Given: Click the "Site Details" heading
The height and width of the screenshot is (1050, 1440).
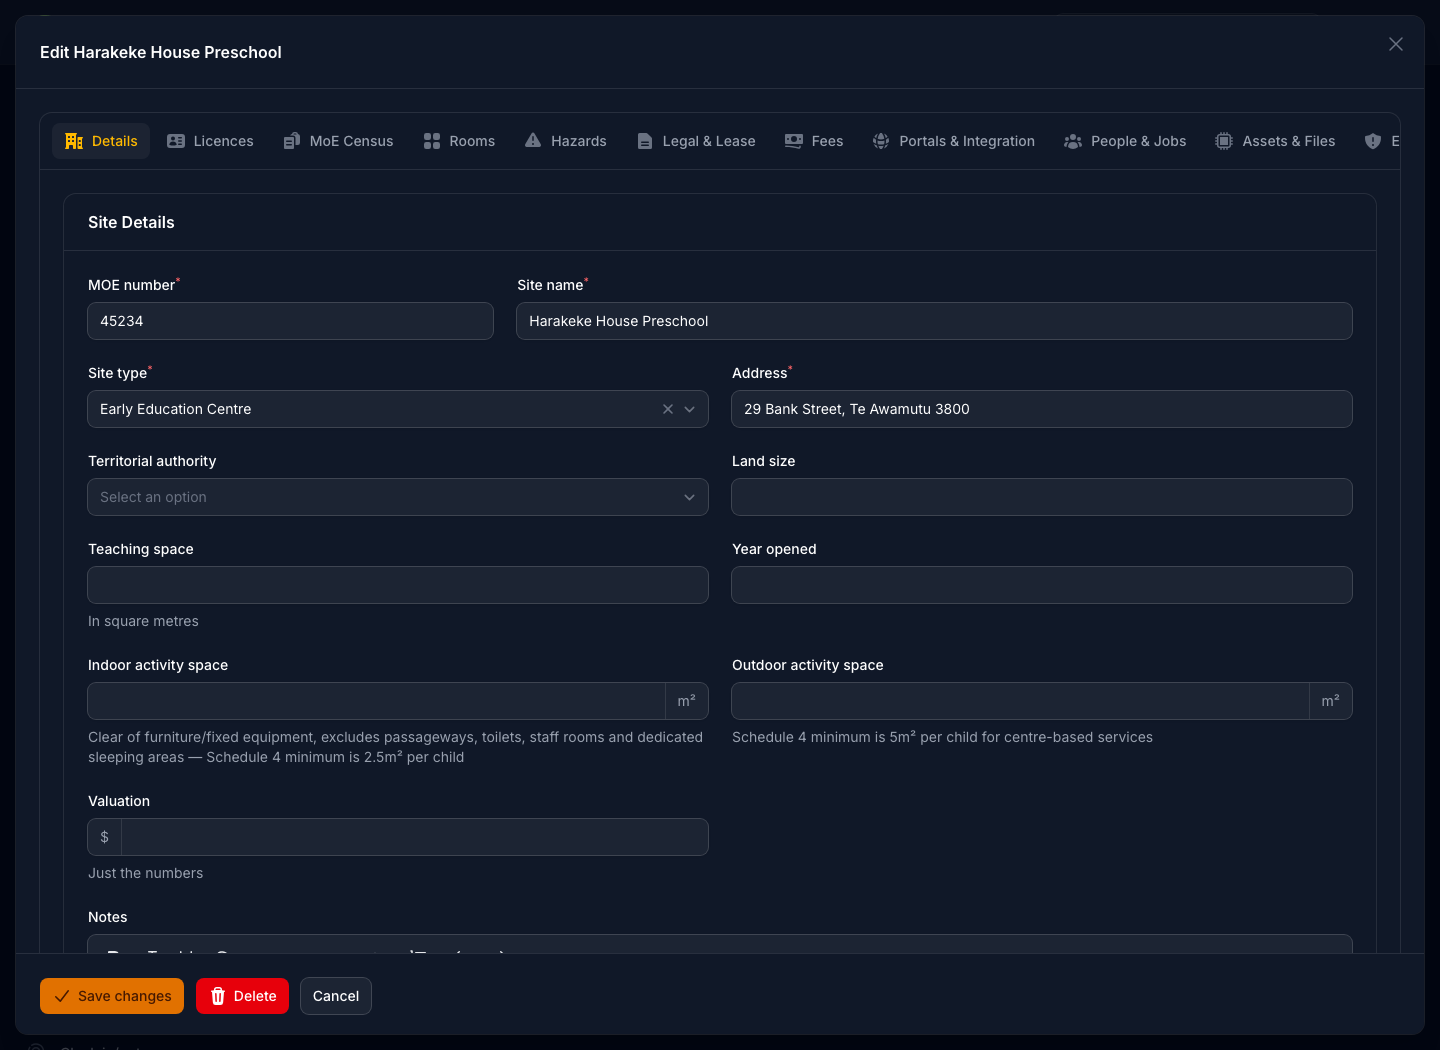Looking at the screenshot, I should (131, 222).
